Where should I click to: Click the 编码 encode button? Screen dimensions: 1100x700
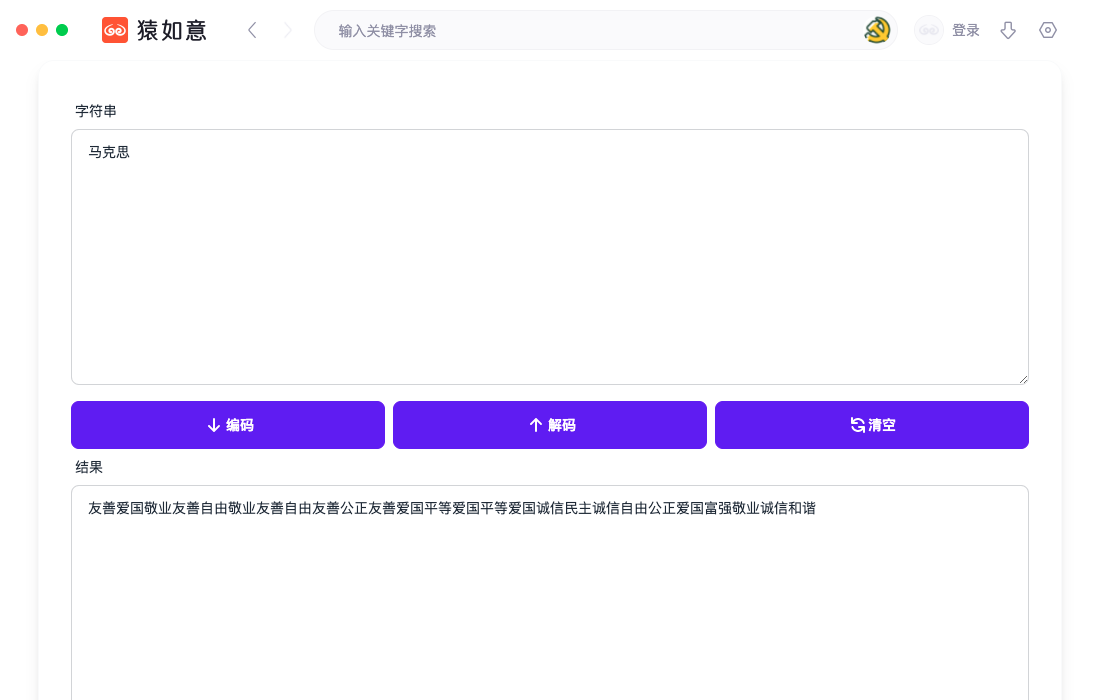(228, 425)
